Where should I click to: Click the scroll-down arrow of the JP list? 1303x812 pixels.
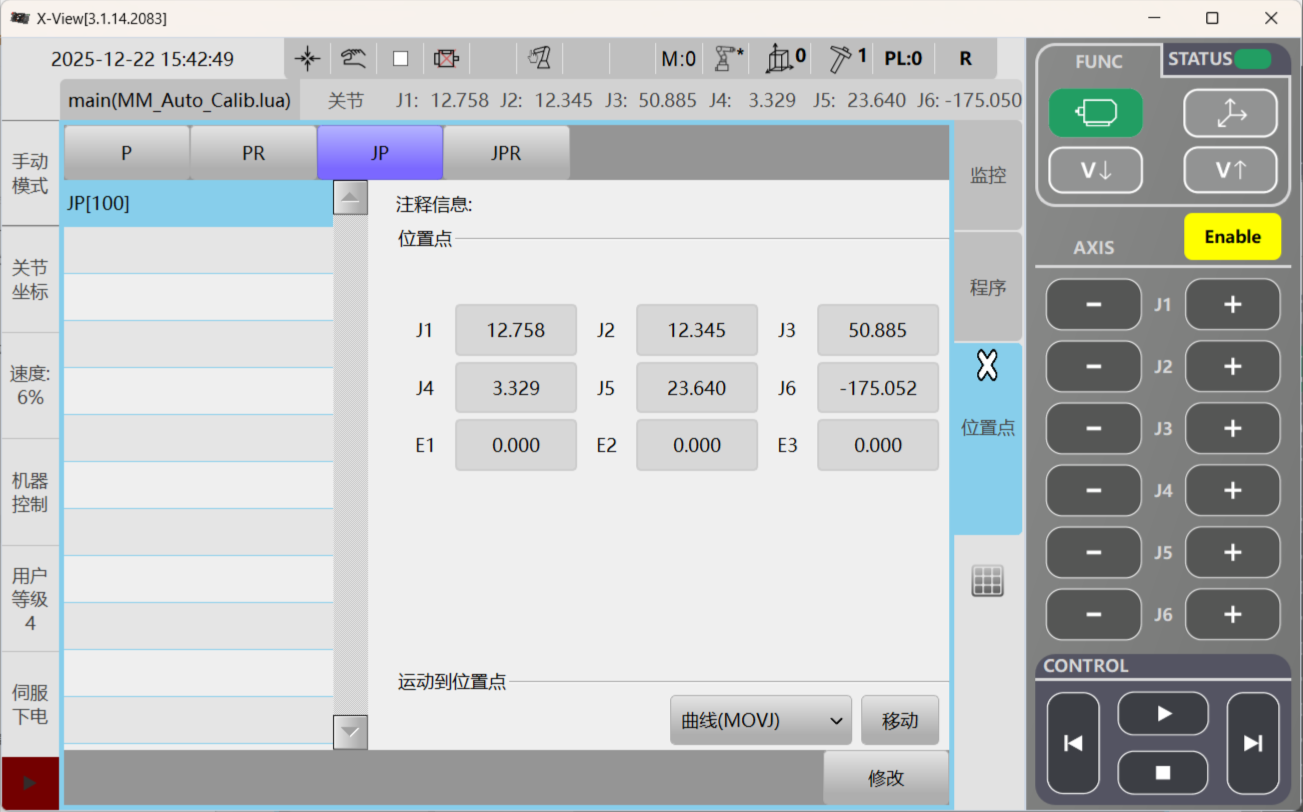350,732
